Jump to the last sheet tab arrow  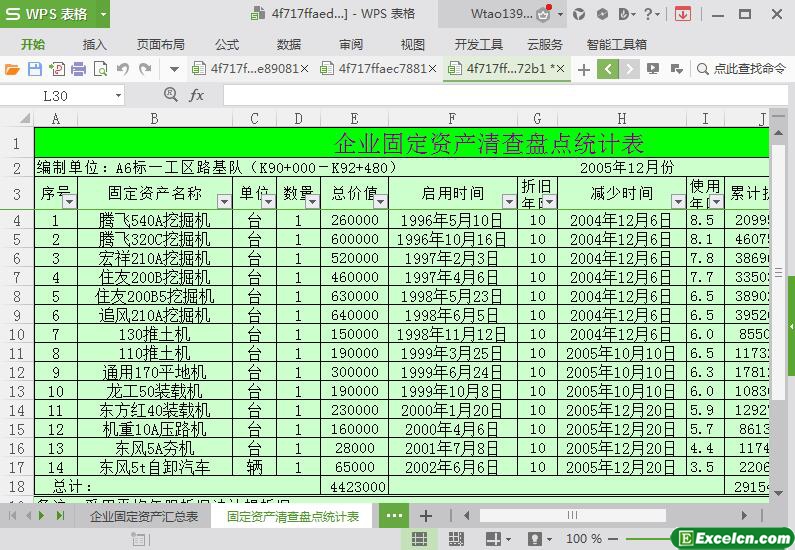60,516
